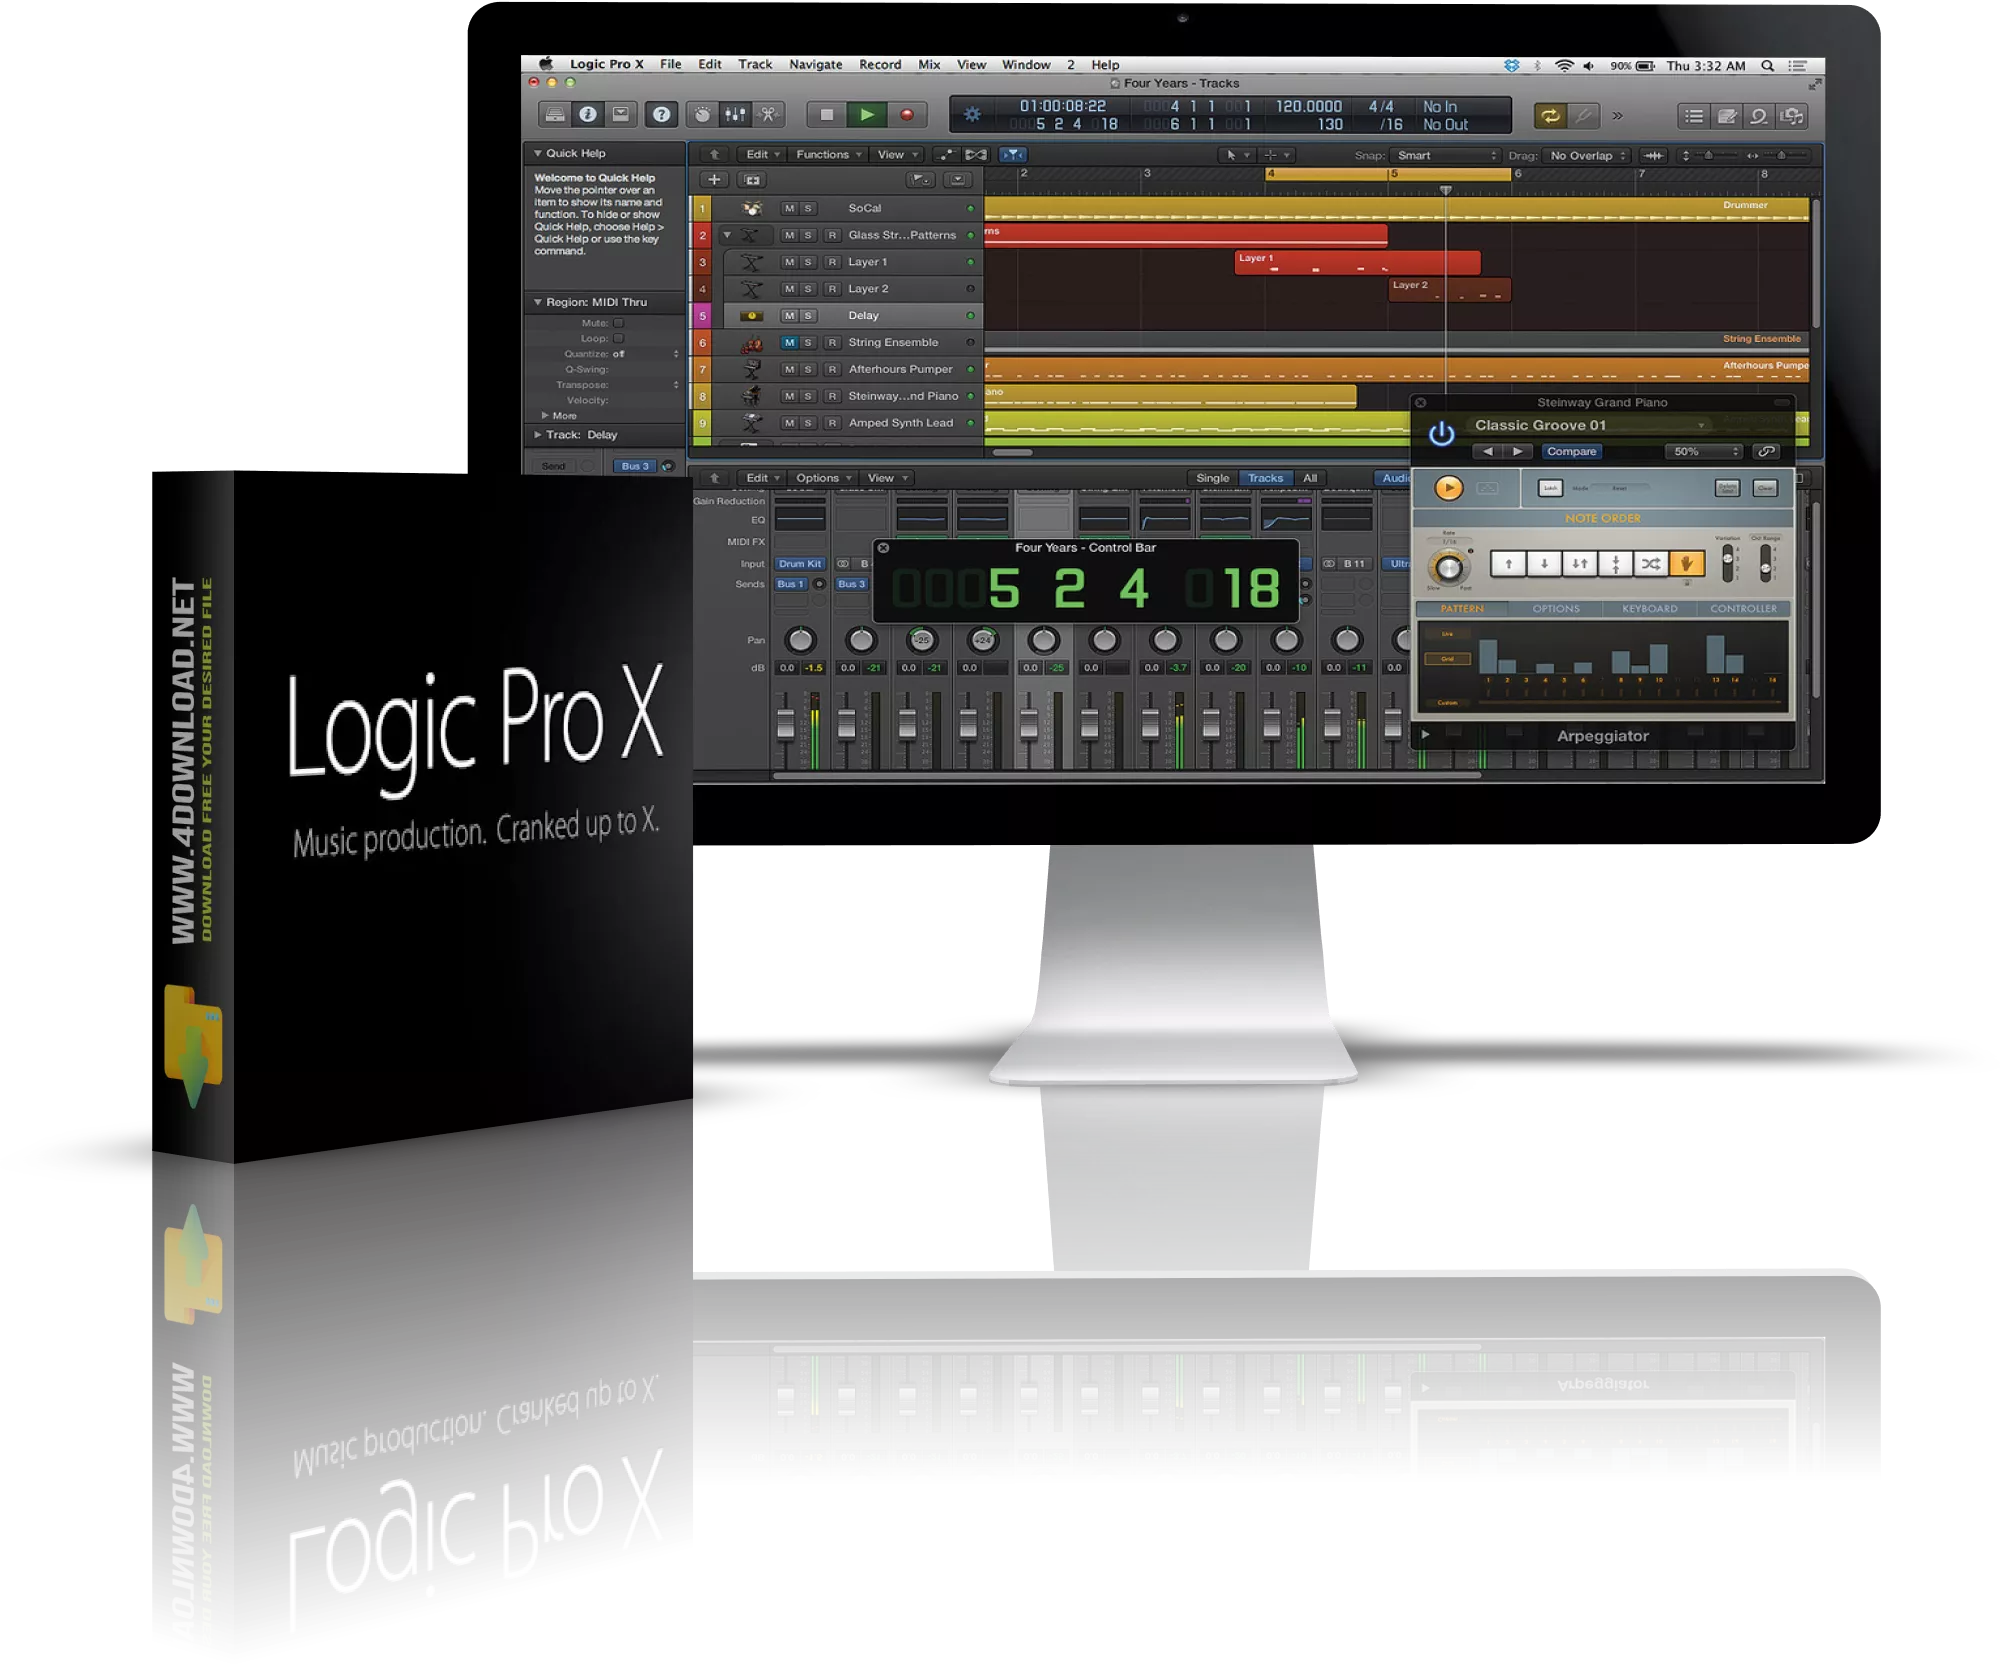The image size is (2000, 1665).
Task: Click the SoCal drum kit track icon
Action: (x=752, y=208)
